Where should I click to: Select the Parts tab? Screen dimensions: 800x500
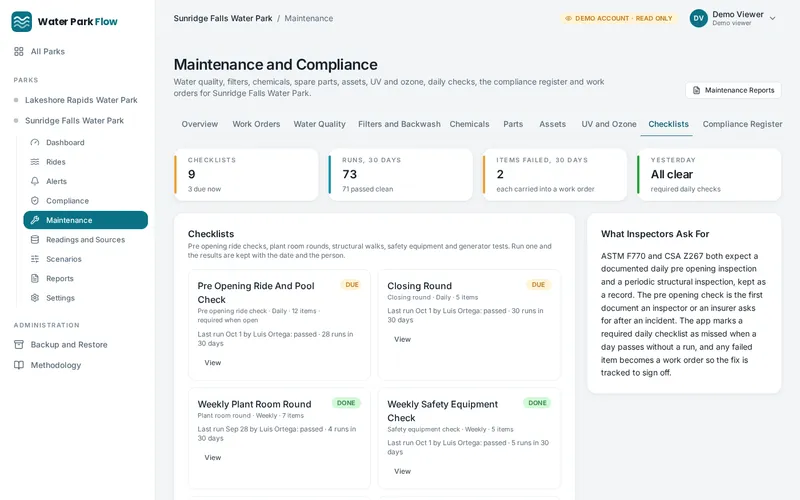pos(513,124)
